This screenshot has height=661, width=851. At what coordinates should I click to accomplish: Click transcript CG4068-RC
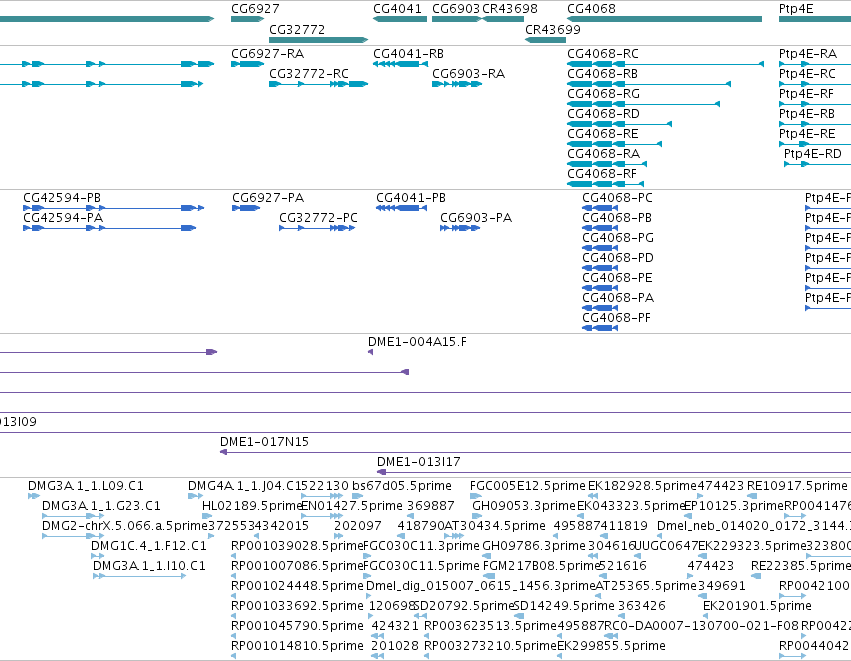603,54
